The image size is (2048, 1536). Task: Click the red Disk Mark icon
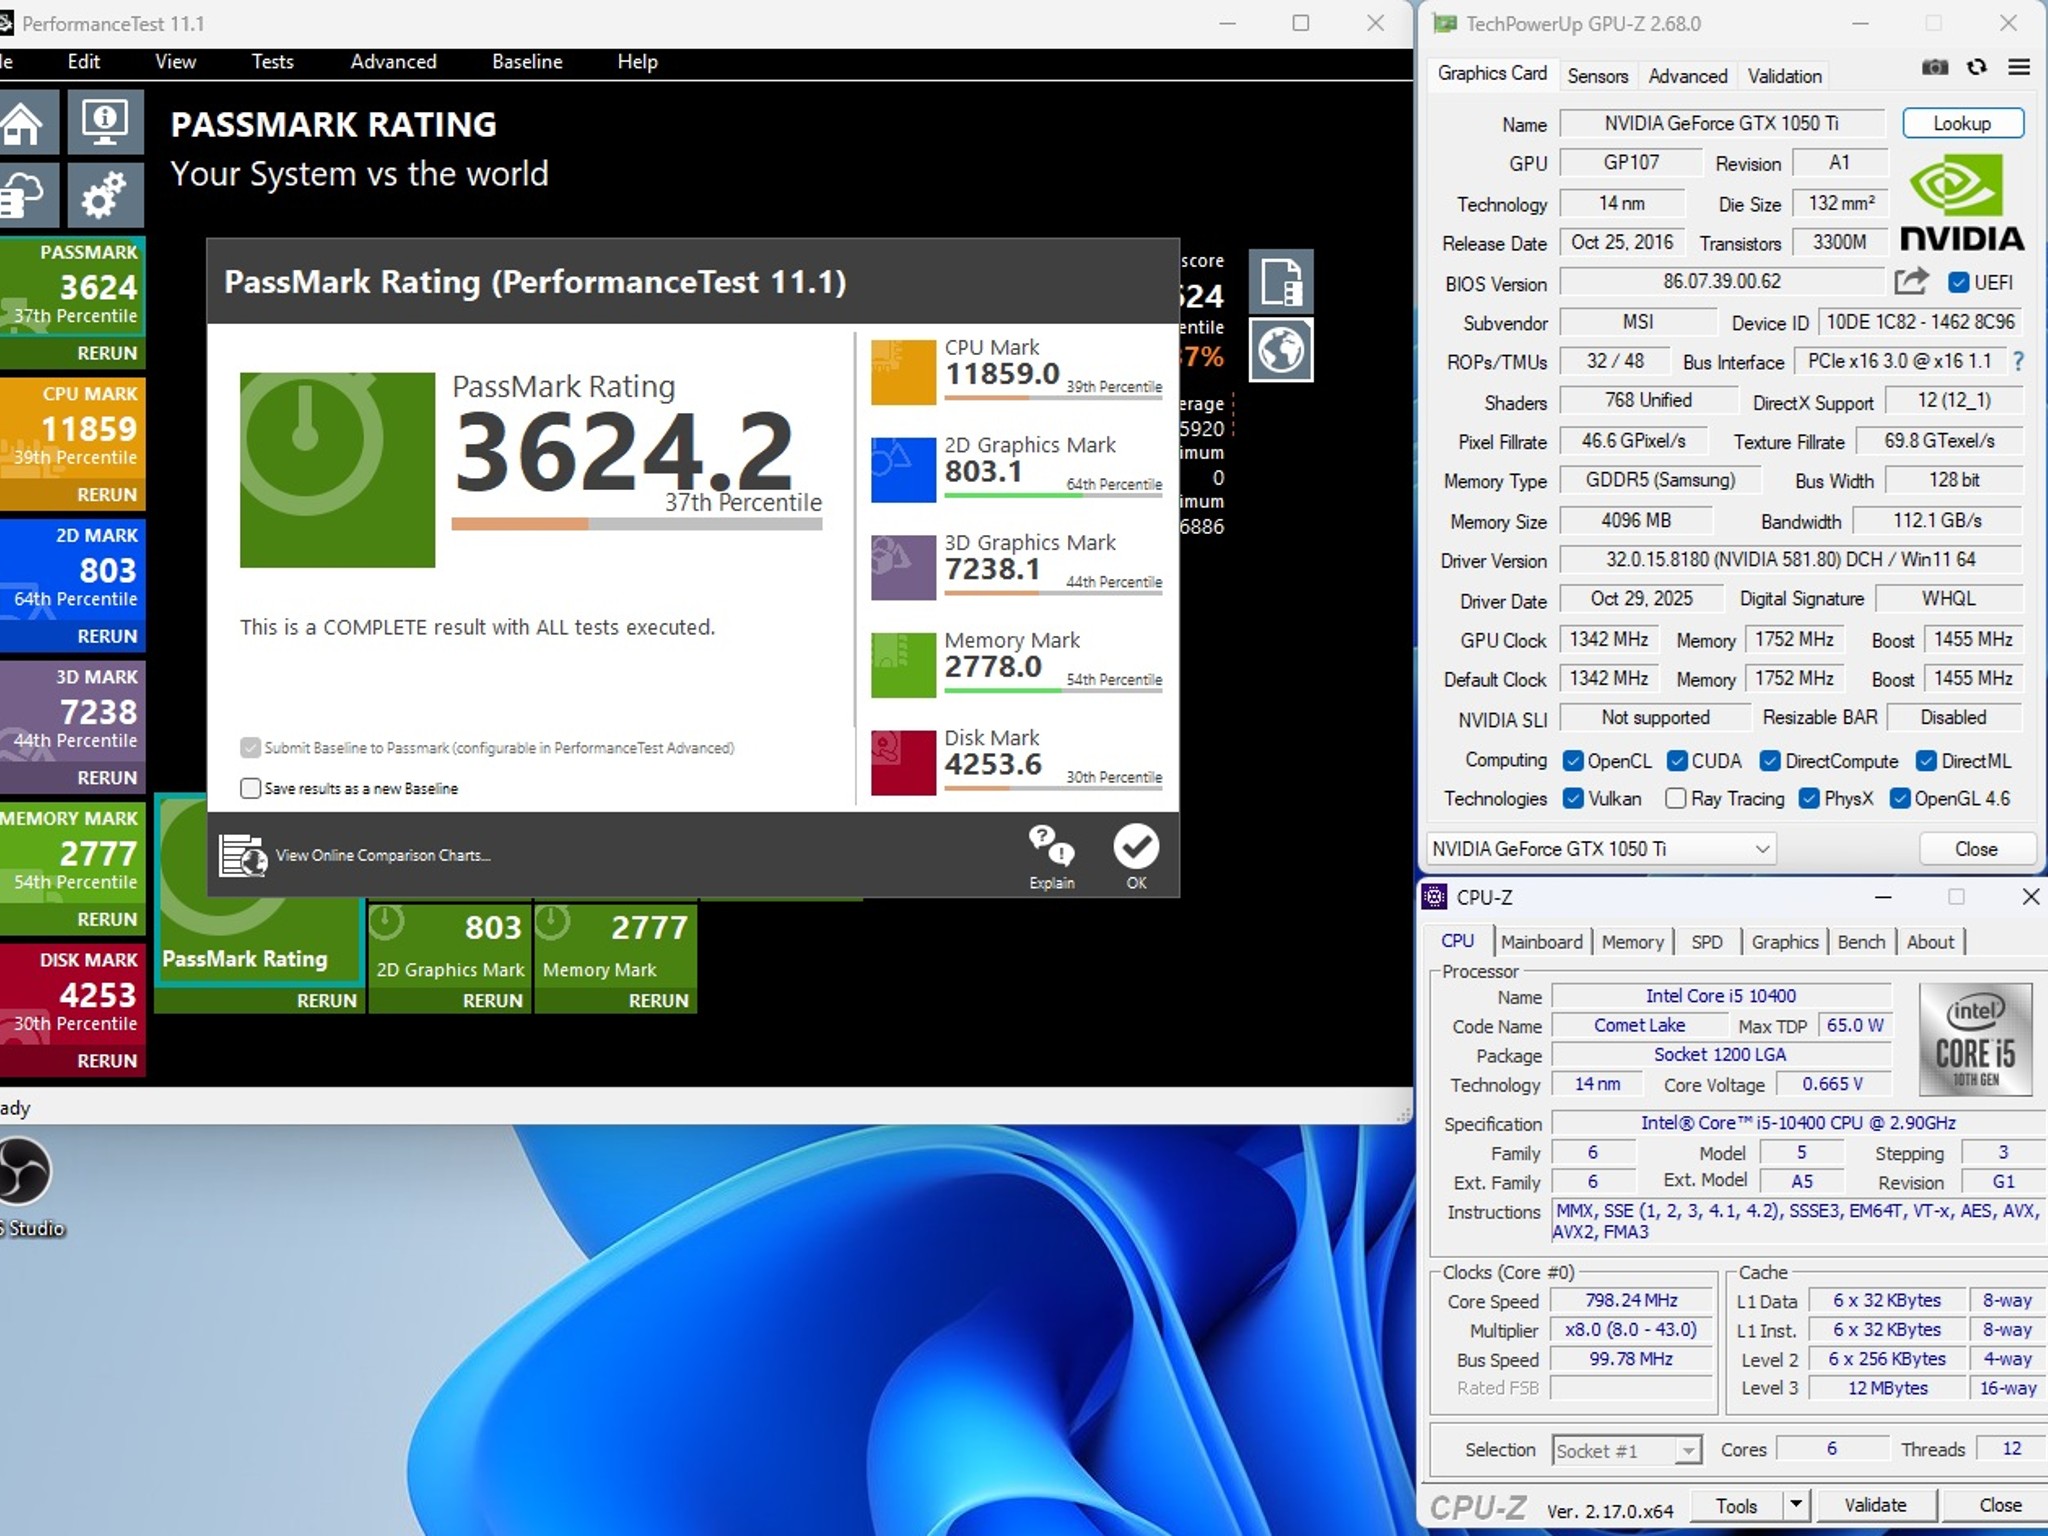tap(903, 762)
